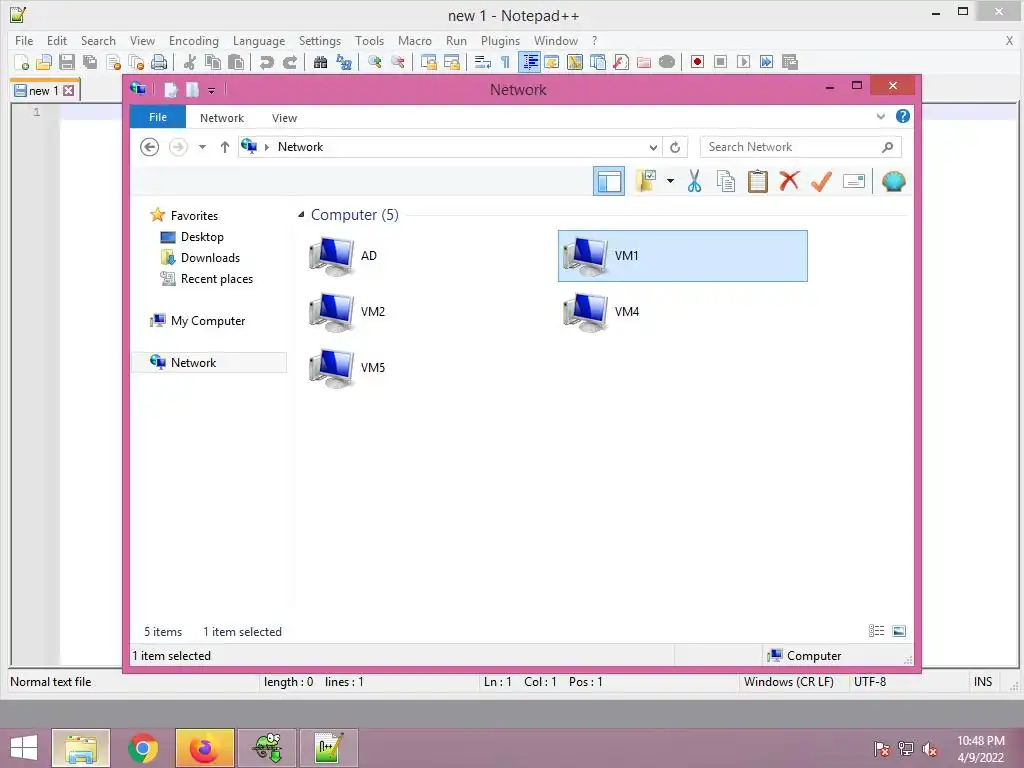Go up one level in explorer
This screenshot has width=1024, height=768.
point(225,147)
